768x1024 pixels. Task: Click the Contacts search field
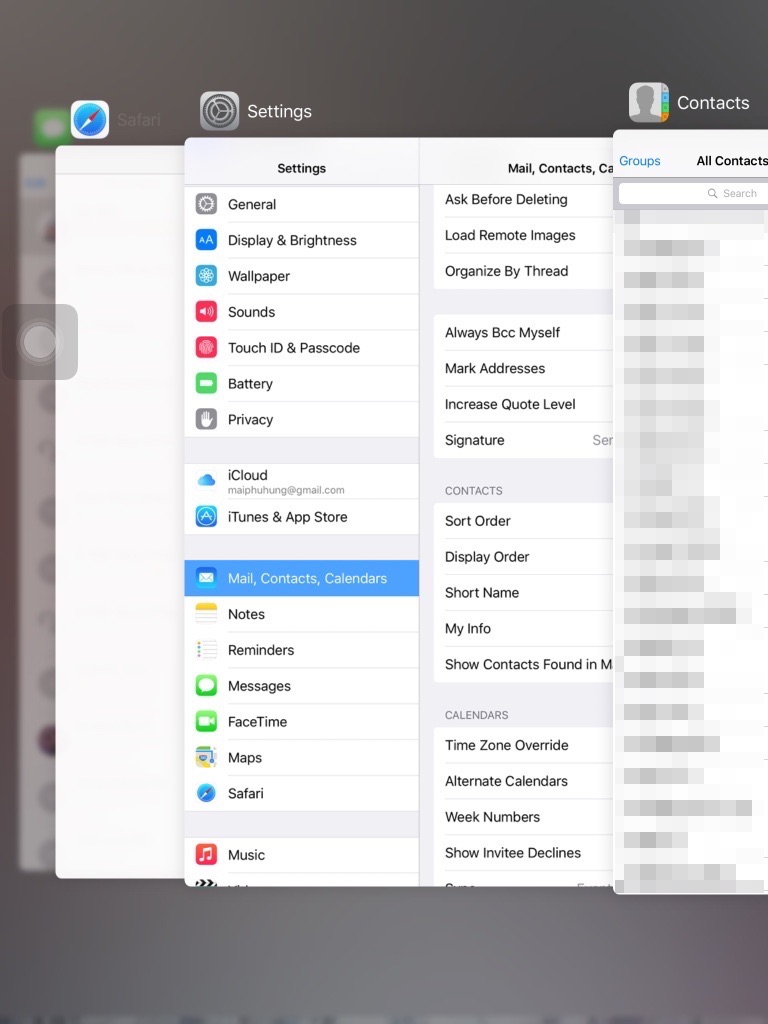coord(692,193)
